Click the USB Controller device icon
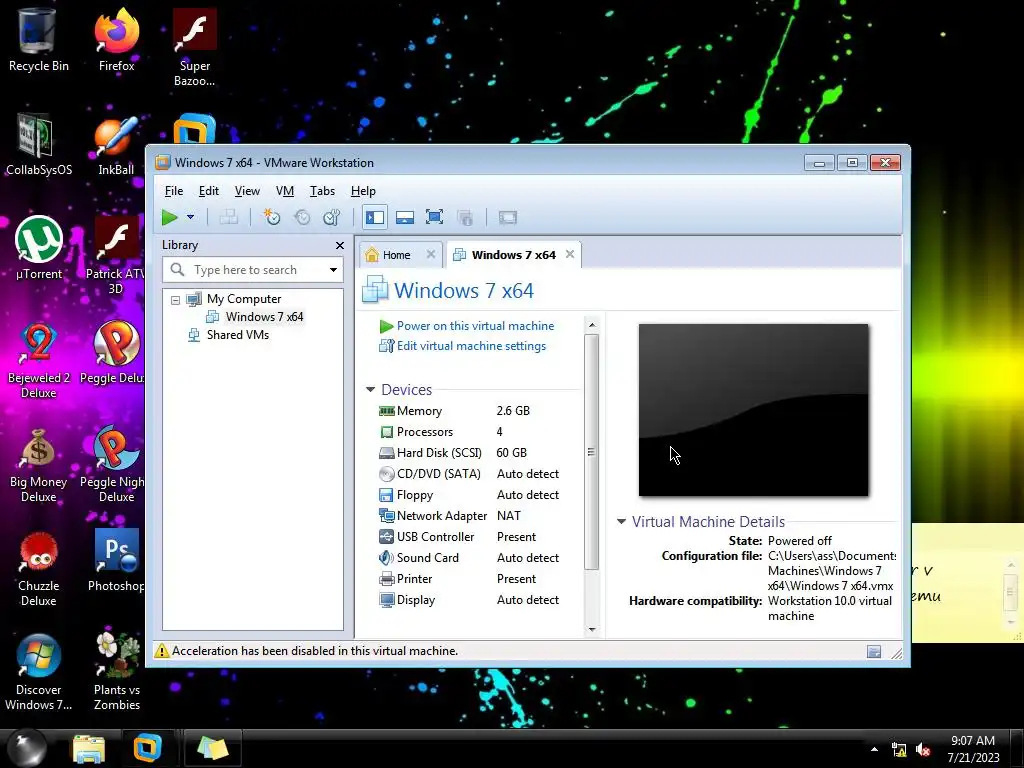 (x=387, y=537)
